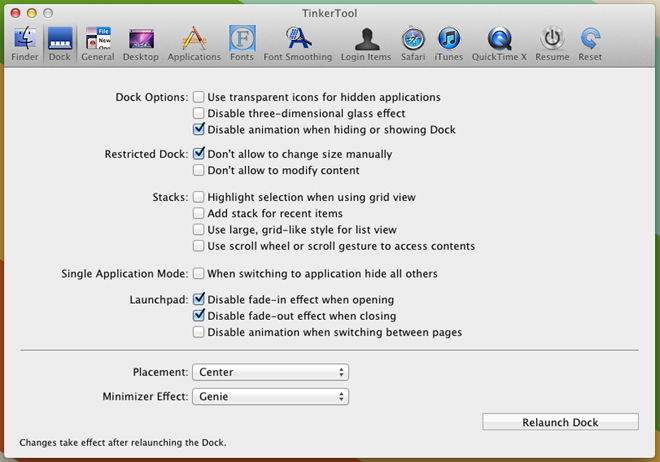660x462 pixels.
Task: Open the General settings pane
Action: [98, 44]
